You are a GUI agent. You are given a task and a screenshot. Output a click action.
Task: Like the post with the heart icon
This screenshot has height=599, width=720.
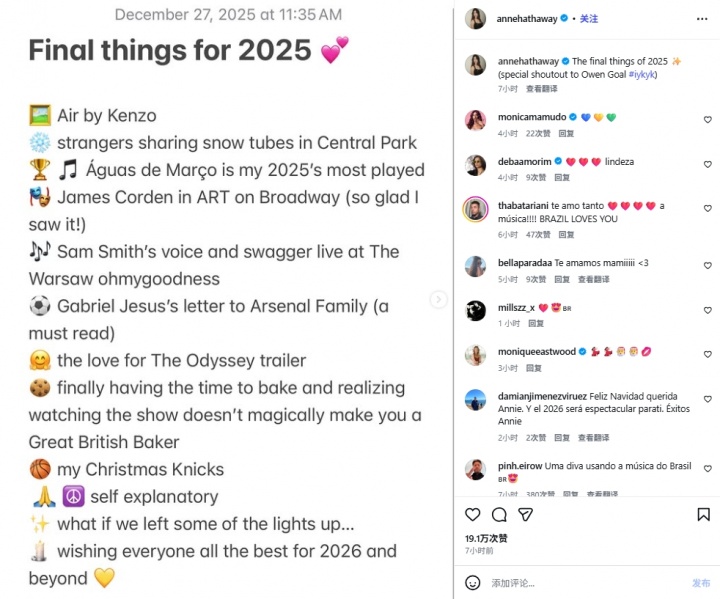tap(473, 515)
